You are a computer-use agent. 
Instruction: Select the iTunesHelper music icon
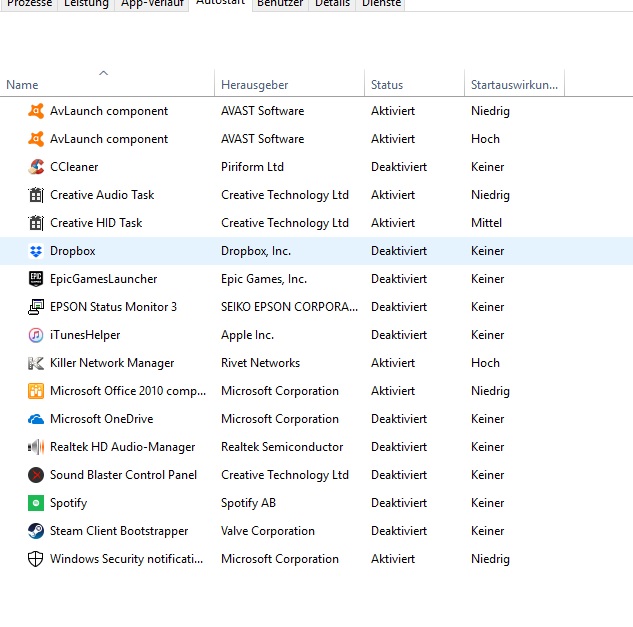click(x=36, y=335)
